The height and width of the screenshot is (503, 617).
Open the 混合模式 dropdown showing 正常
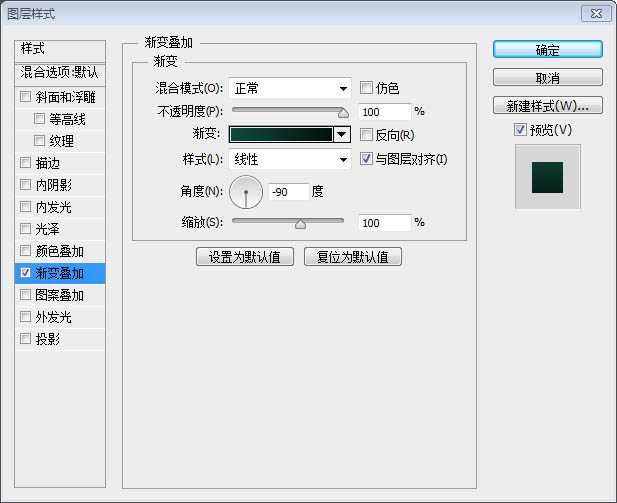[x=290, y=88]
